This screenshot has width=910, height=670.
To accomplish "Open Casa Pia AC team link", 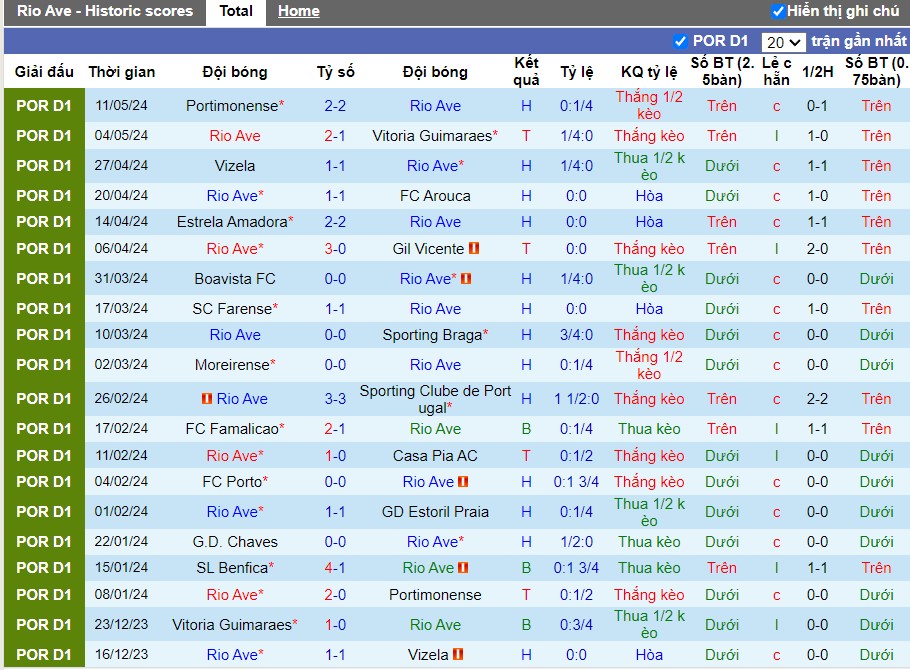I will click(435, 456).
